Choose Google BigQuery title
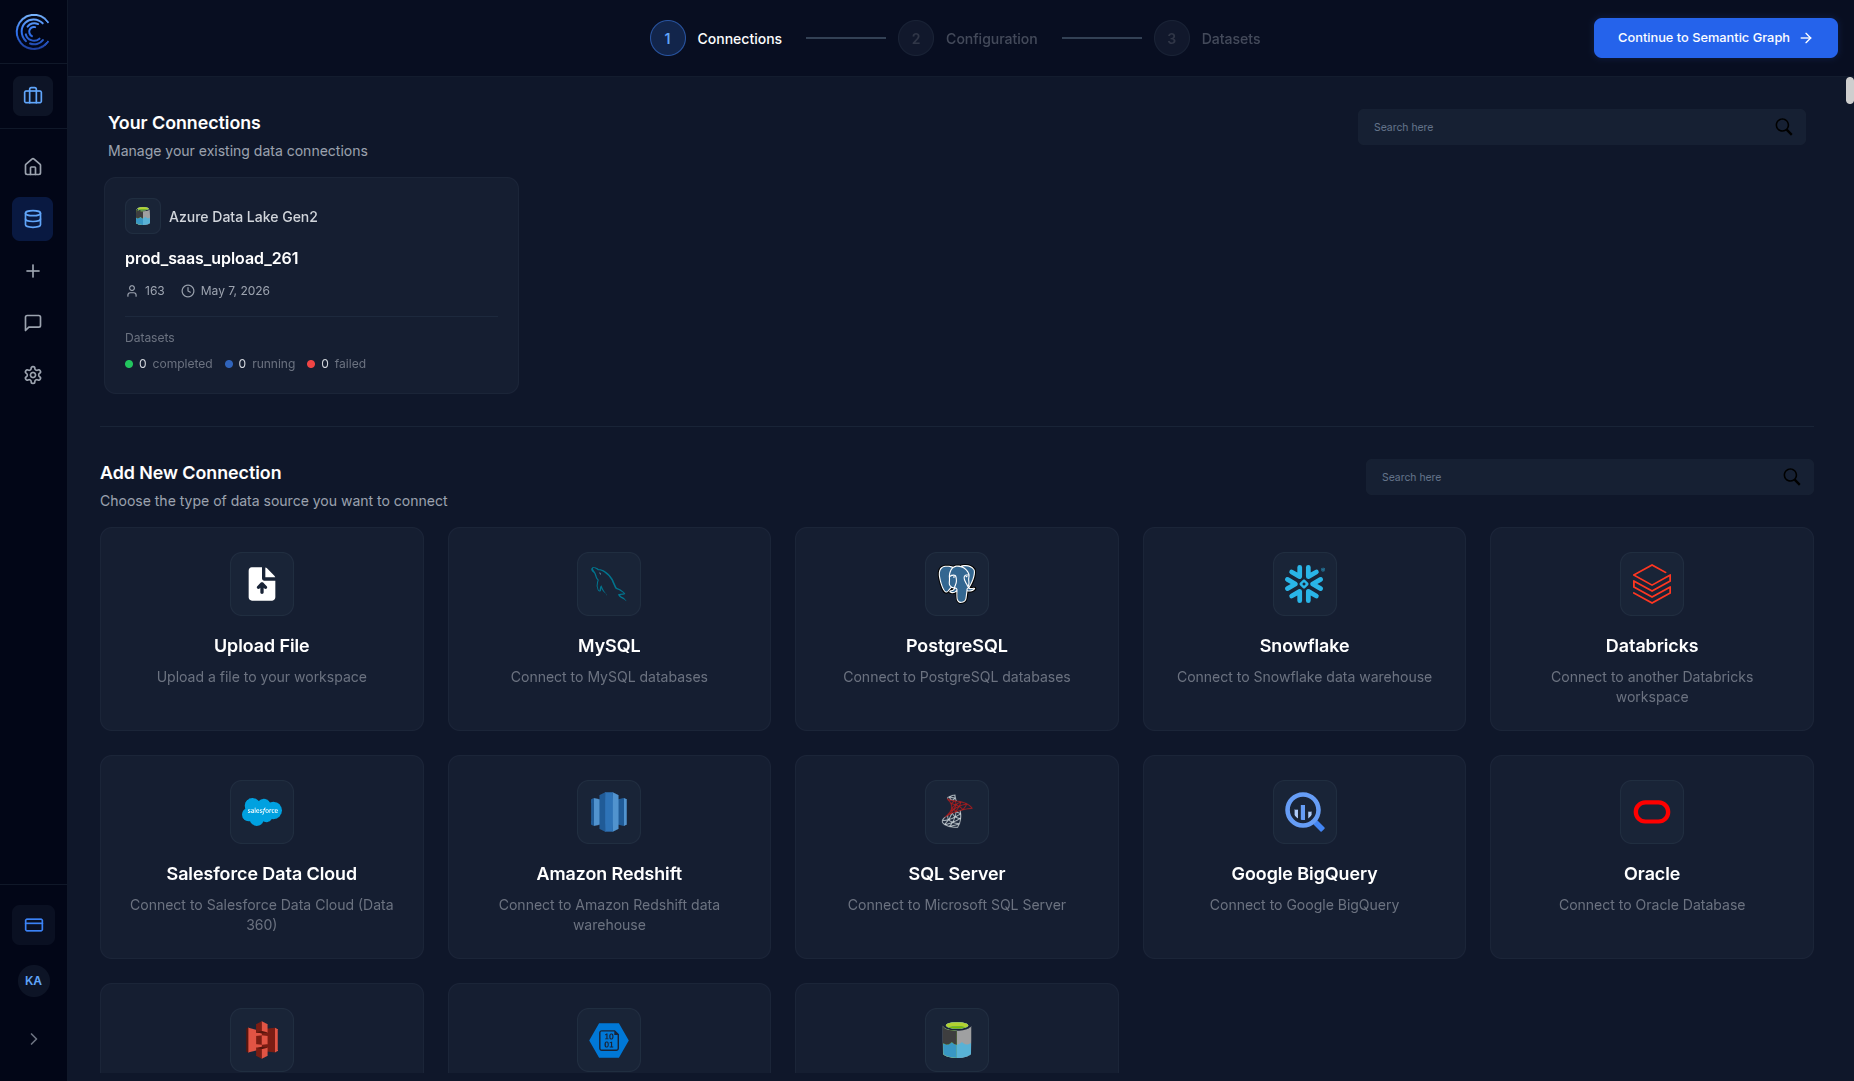The width and height of the screenshot is (1854, 1081). [1304, 874]
